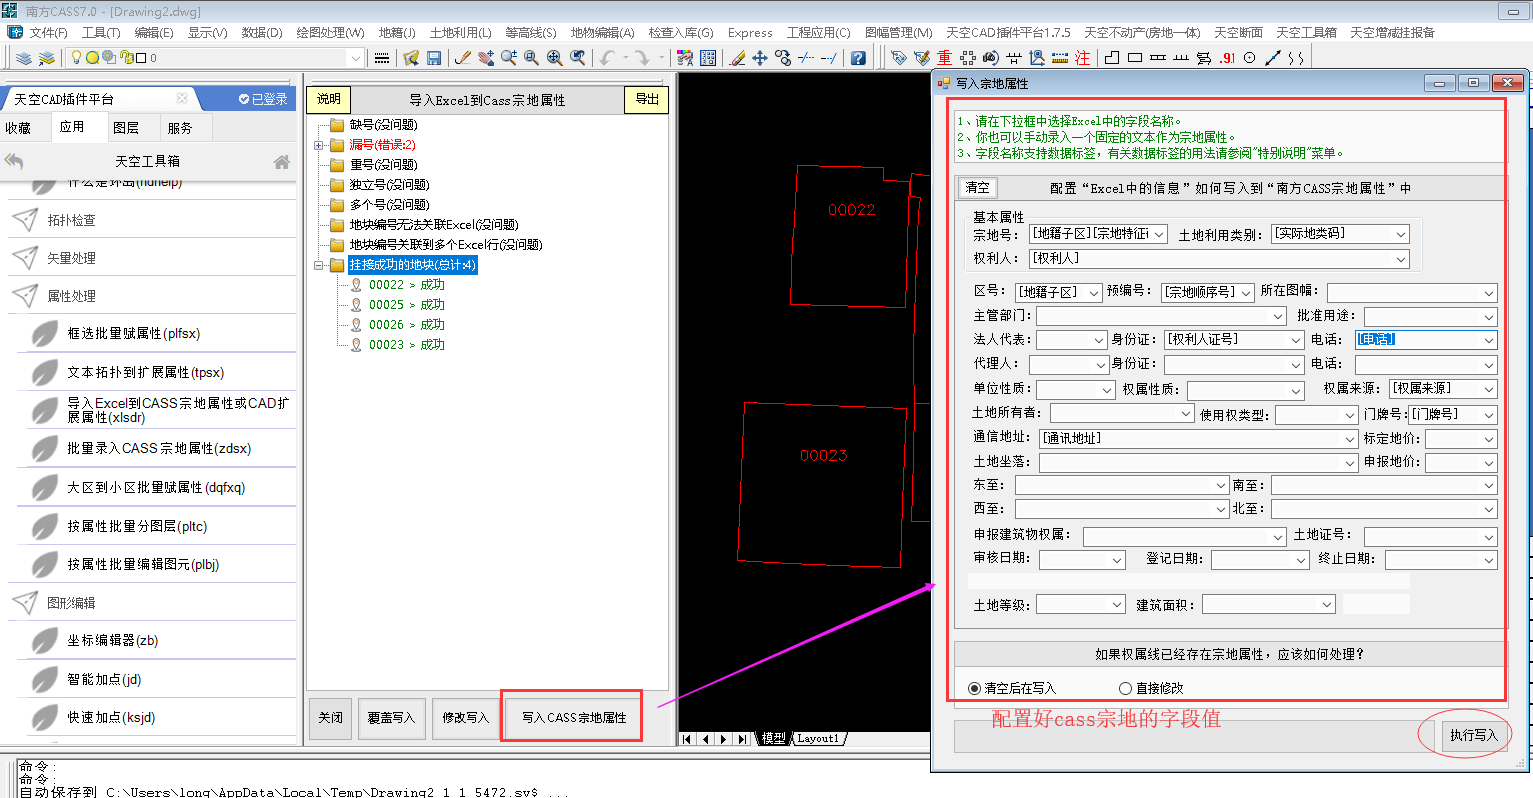Click the 清空 button in dialog

coord(977,188)
